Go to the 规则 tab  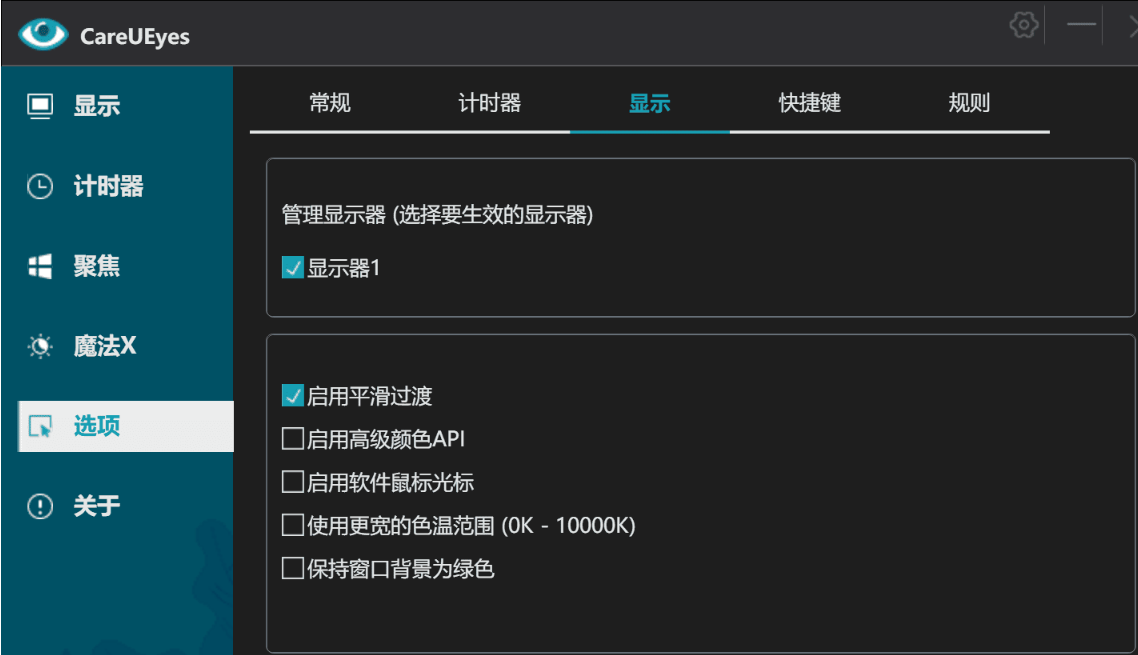[x=969, y=103]
